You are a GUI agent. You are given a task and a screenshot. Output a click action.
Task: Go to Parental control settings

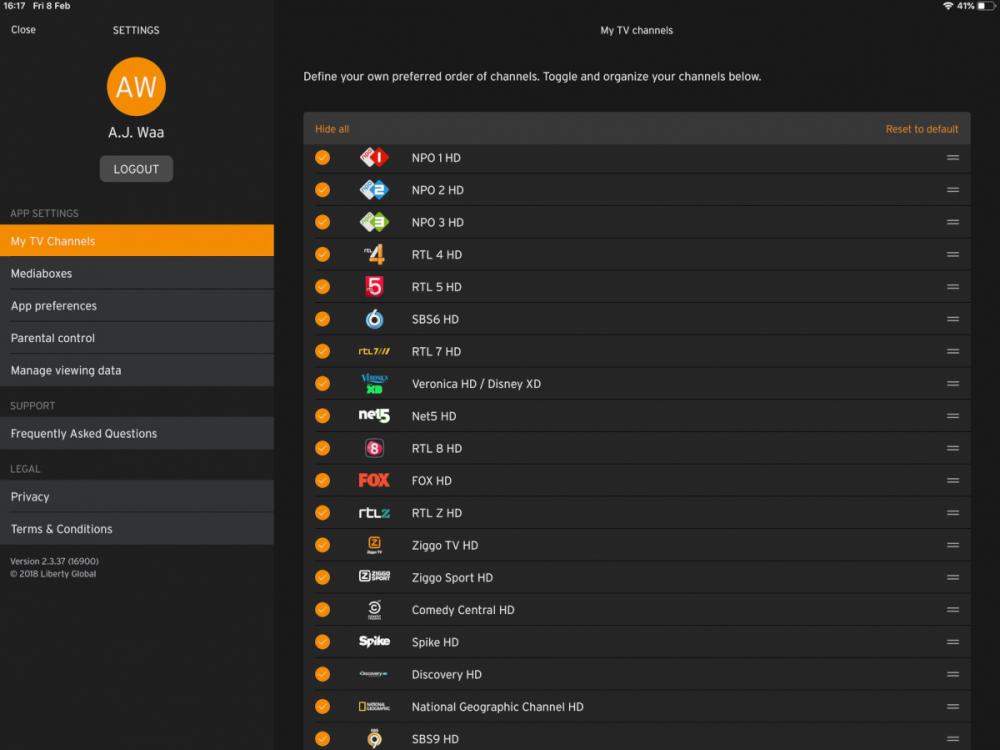(137, 338)
